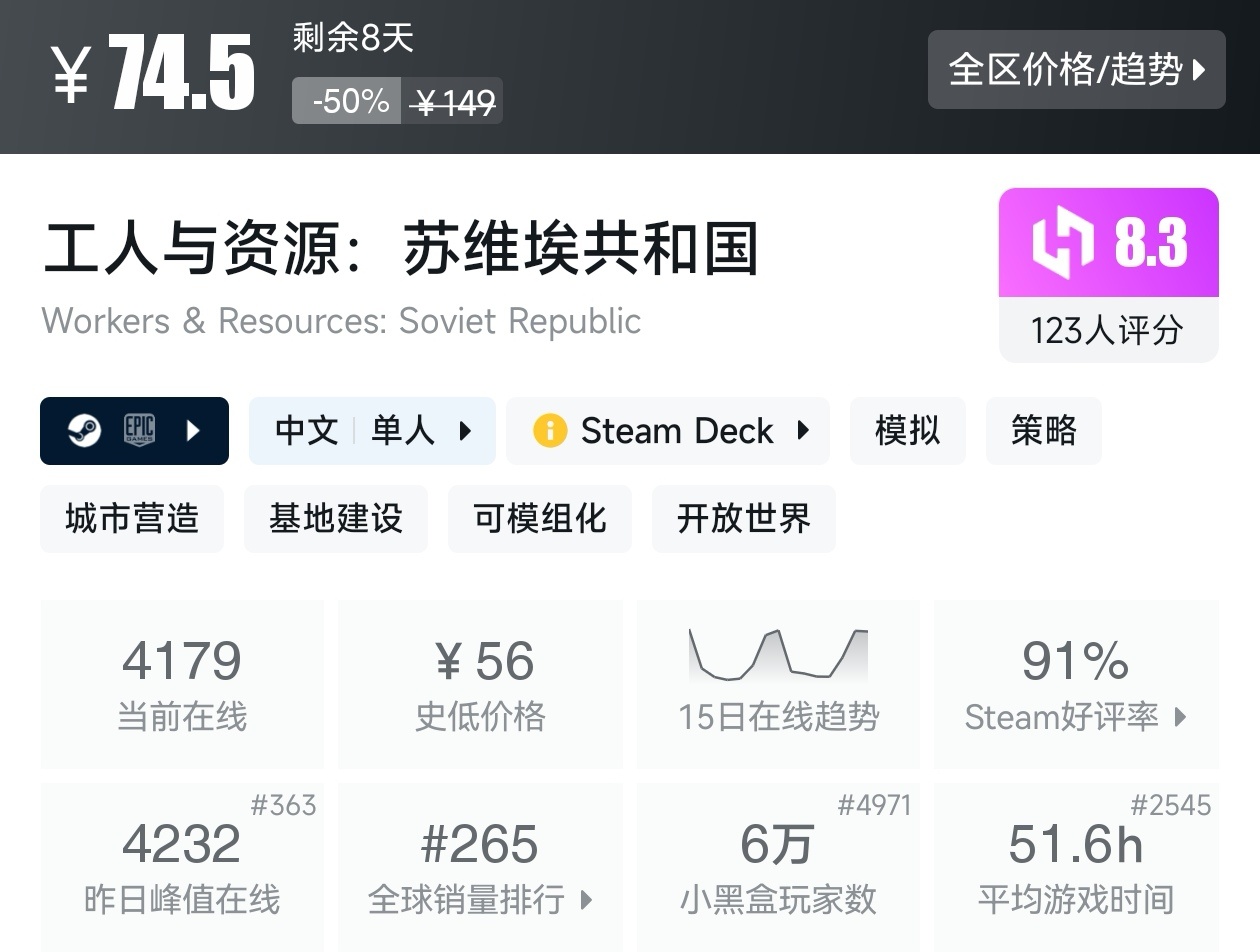Click the #2545 rank label

pos(1171,805)
